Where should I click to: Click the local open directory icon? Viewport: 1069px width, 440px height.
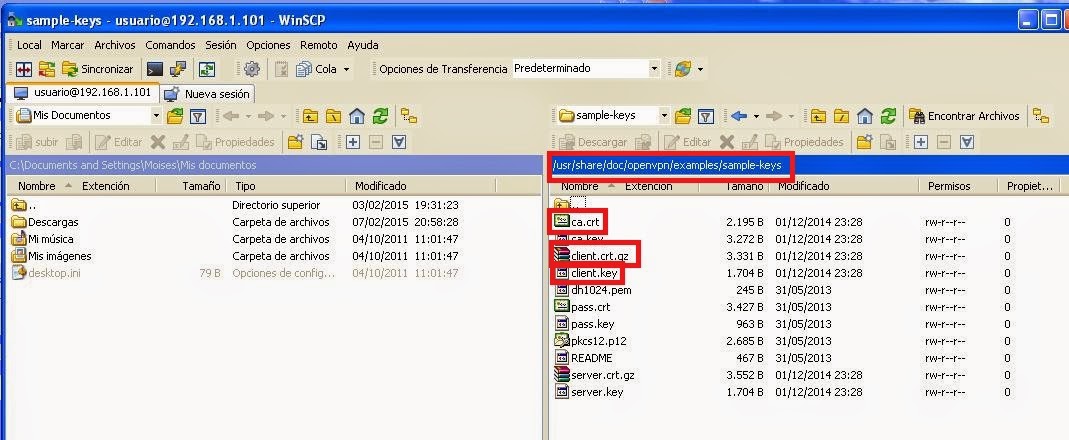click(x=175, y=116)
